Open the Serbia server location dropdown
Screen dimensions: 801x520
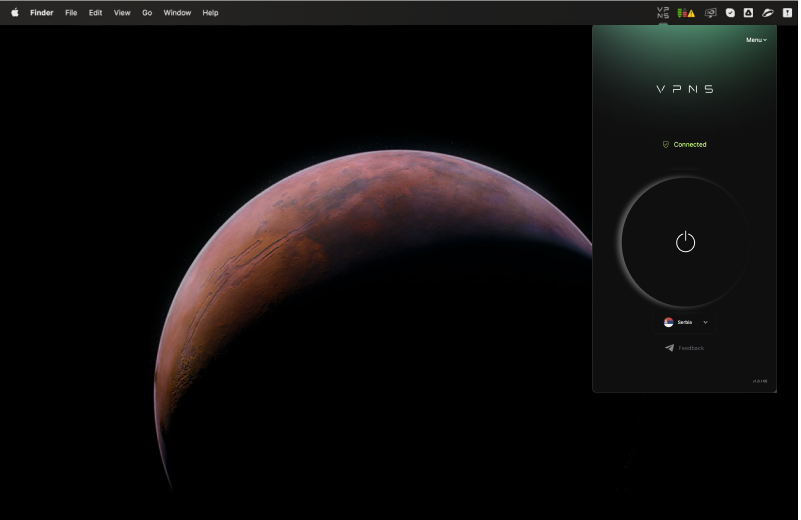tap(686, 322)
